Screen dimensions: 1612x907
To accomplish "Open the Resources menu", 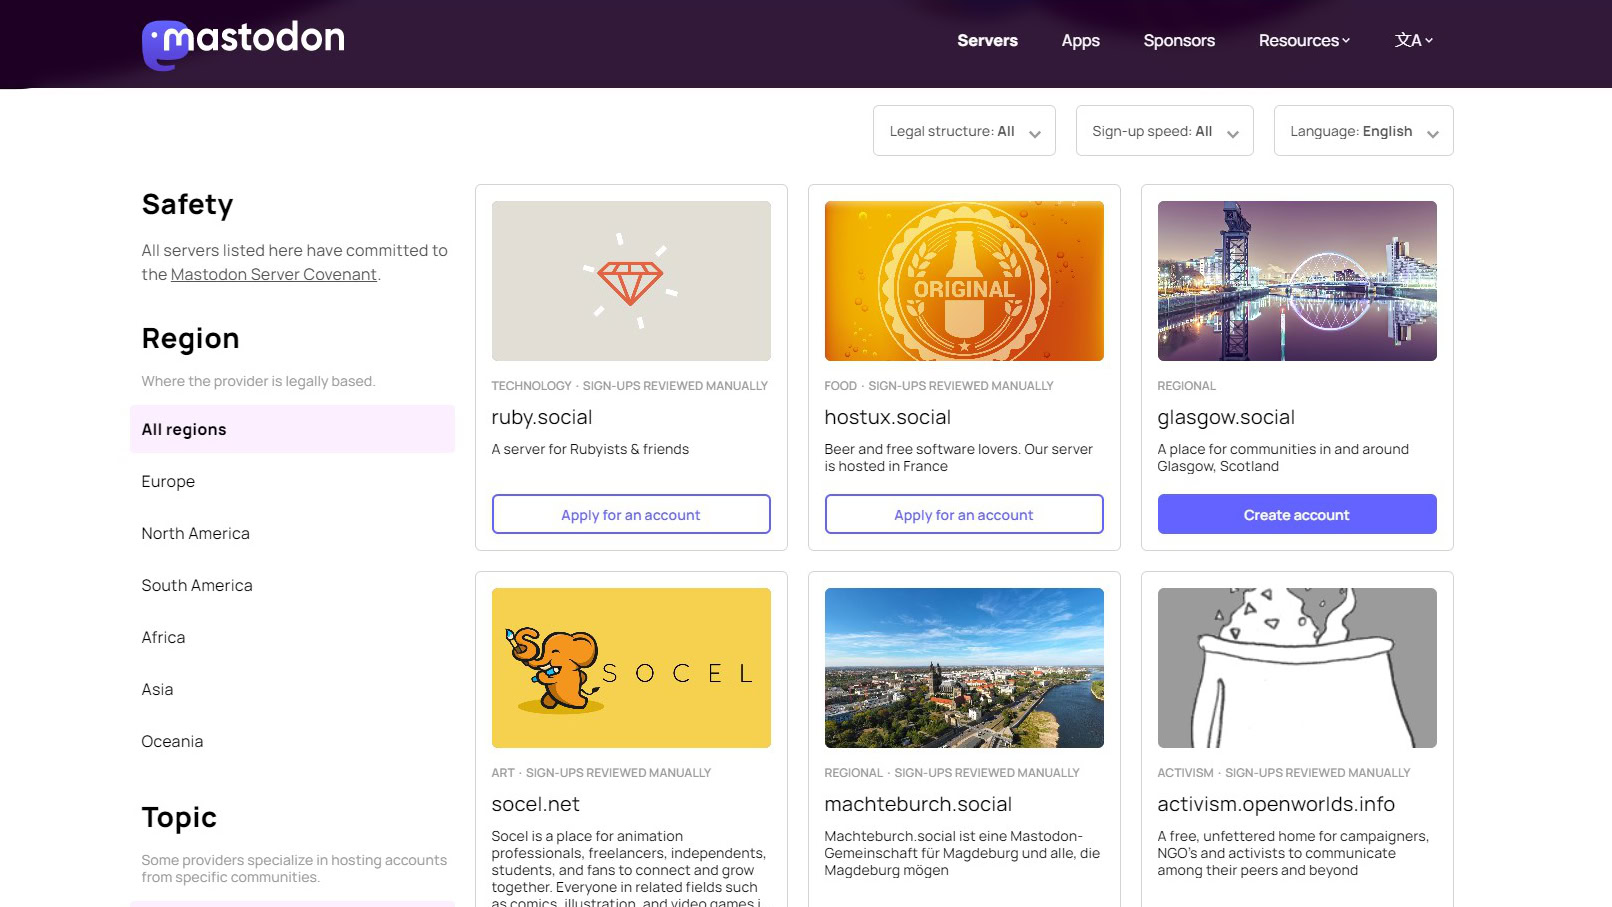I will click(x=1304, y=40).
